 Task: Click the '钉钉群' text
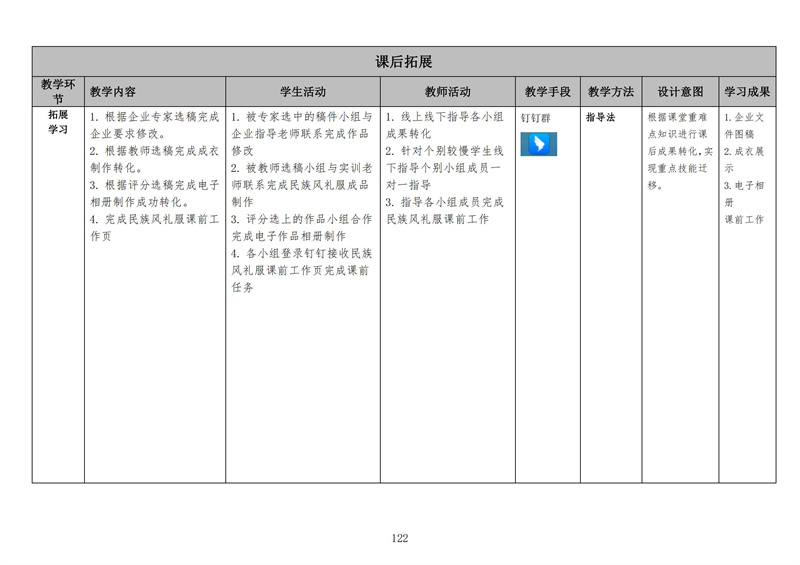tap(536, 118)
